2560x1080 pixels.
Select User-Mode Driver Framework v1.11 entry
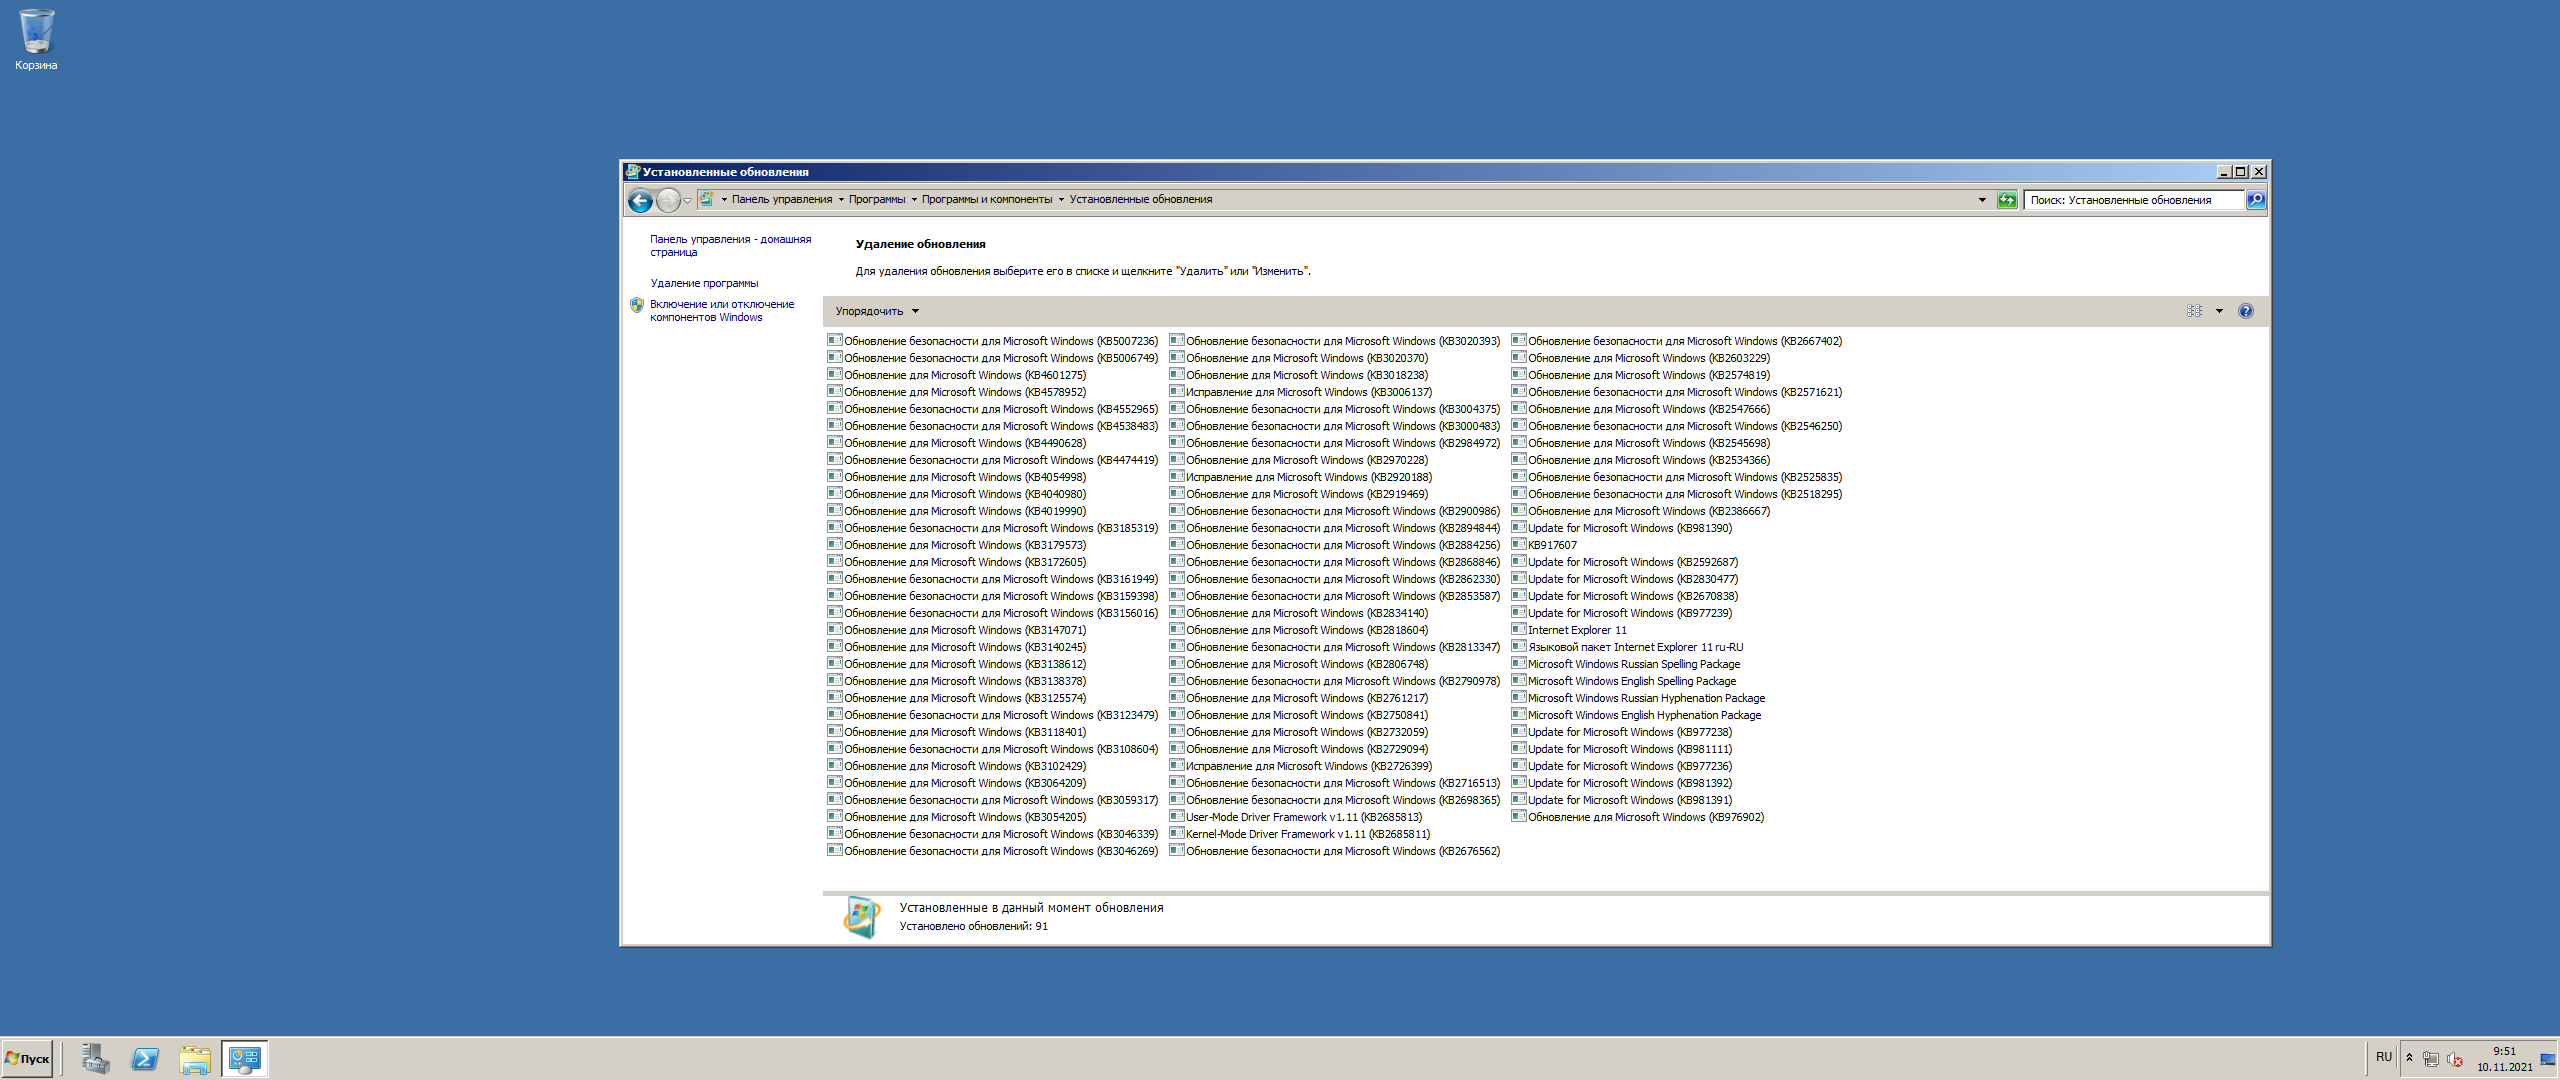[1296, 817]
